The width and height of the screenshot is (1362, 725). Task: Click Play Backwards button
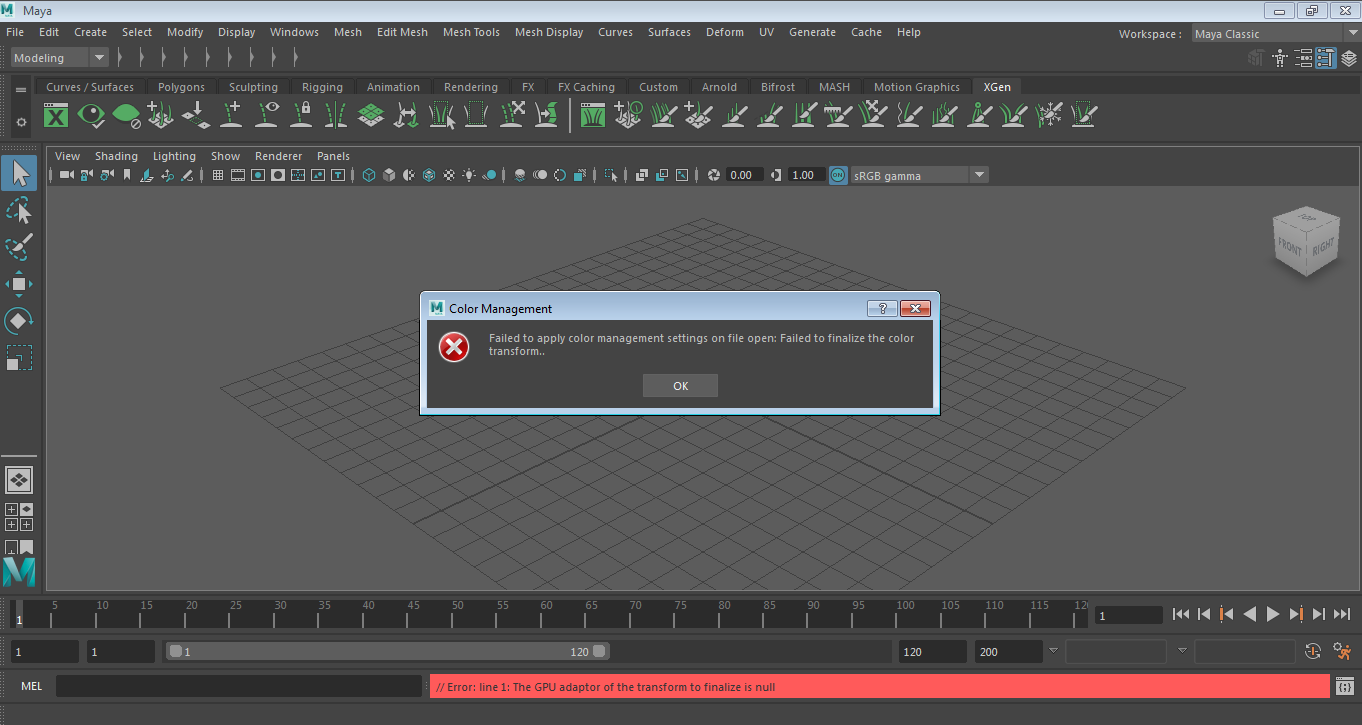(x=1250, y=614)
